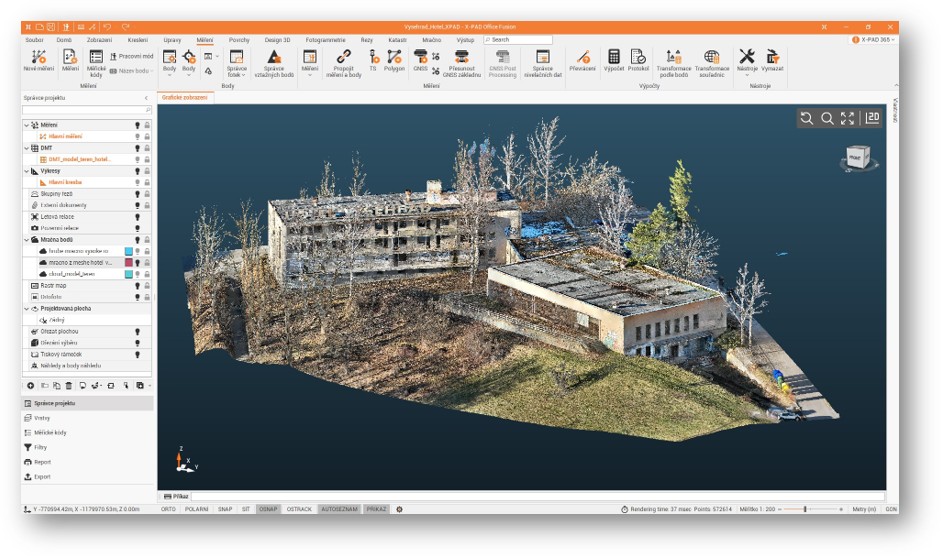Open the Zobrazení ribbon tab

click(99, 40)
